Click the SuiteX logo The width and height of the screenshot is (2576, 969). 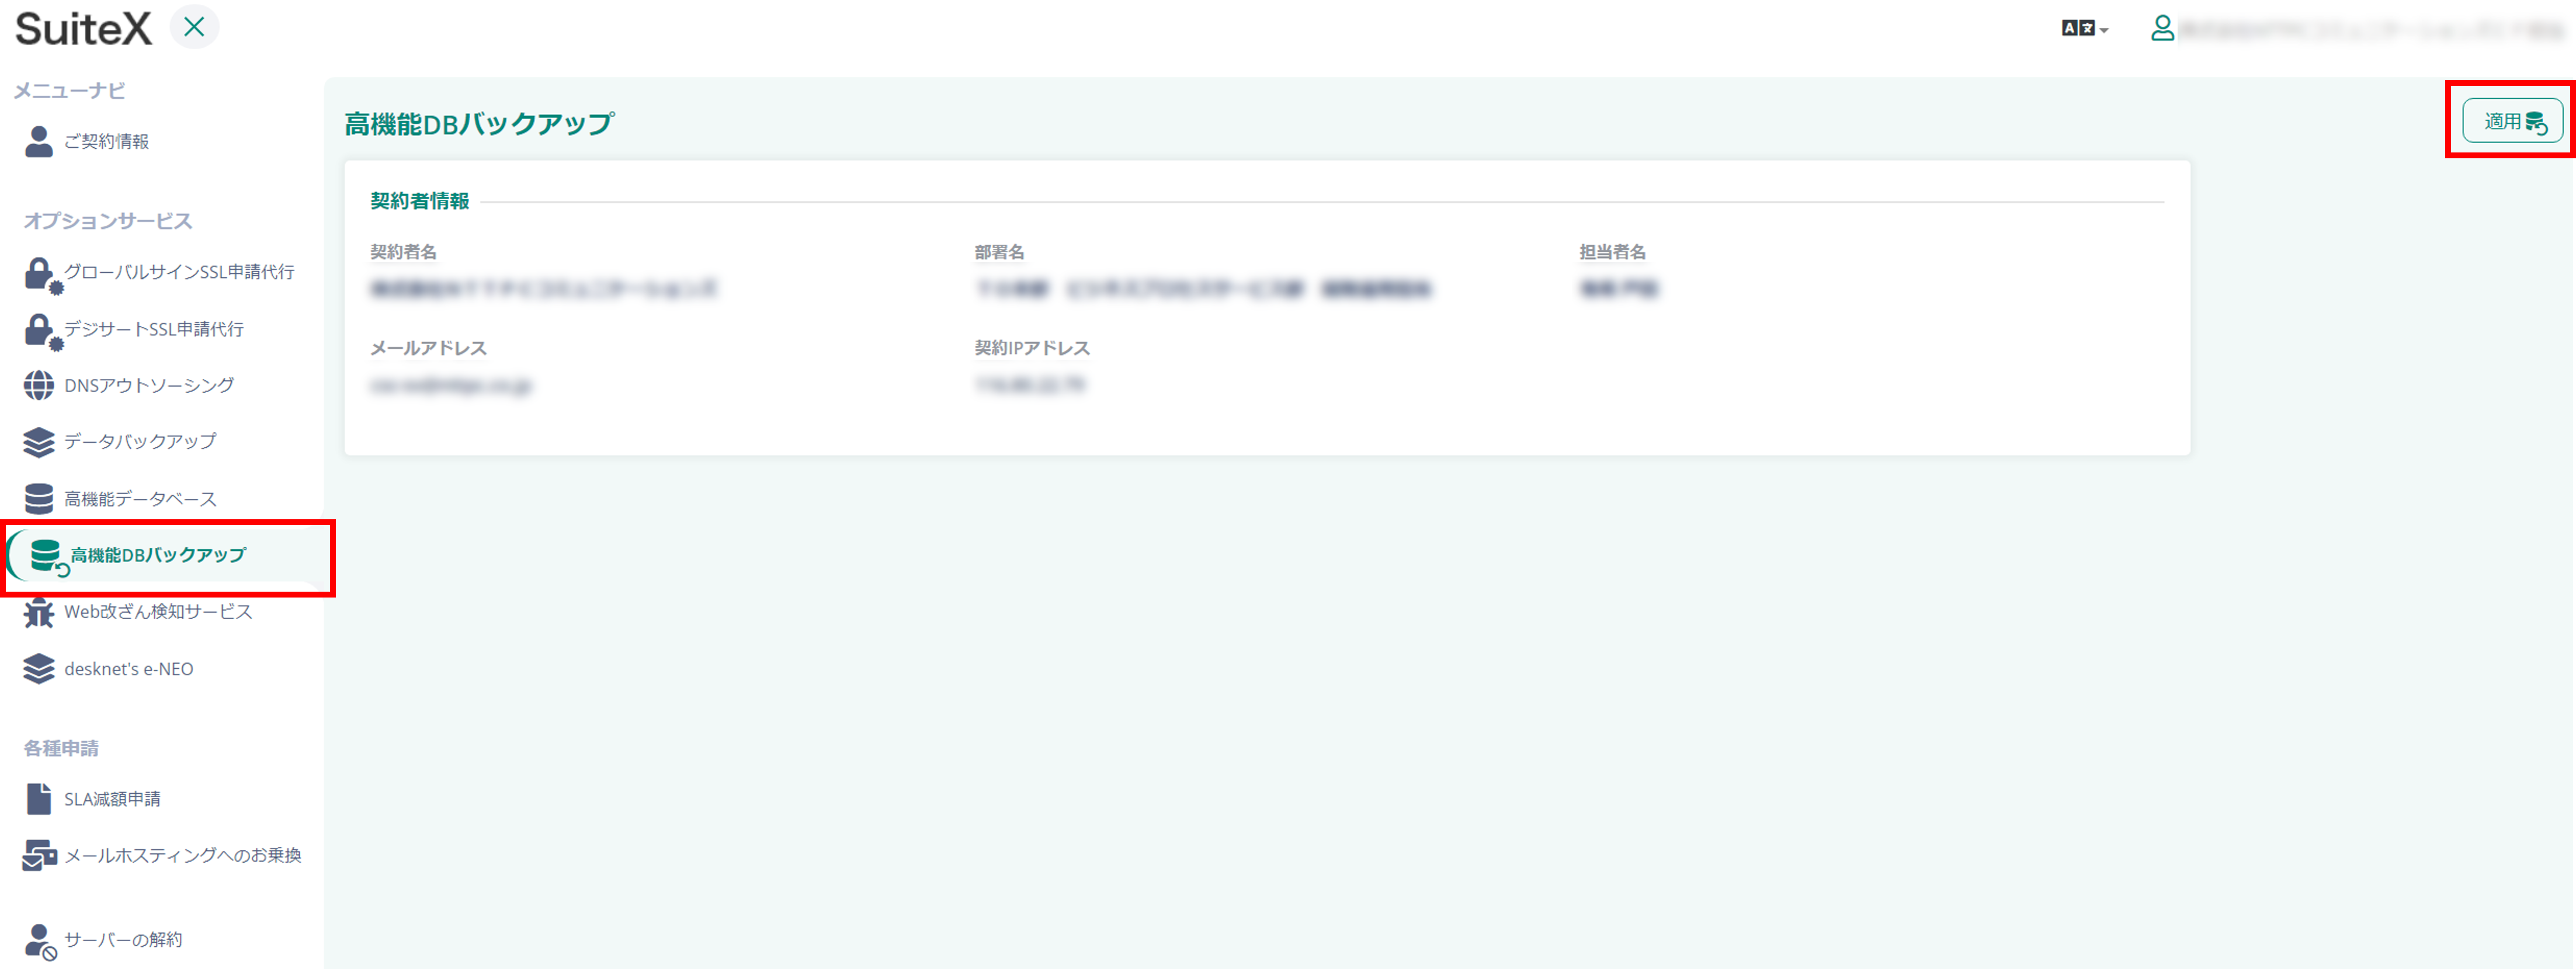coord(84,28)
